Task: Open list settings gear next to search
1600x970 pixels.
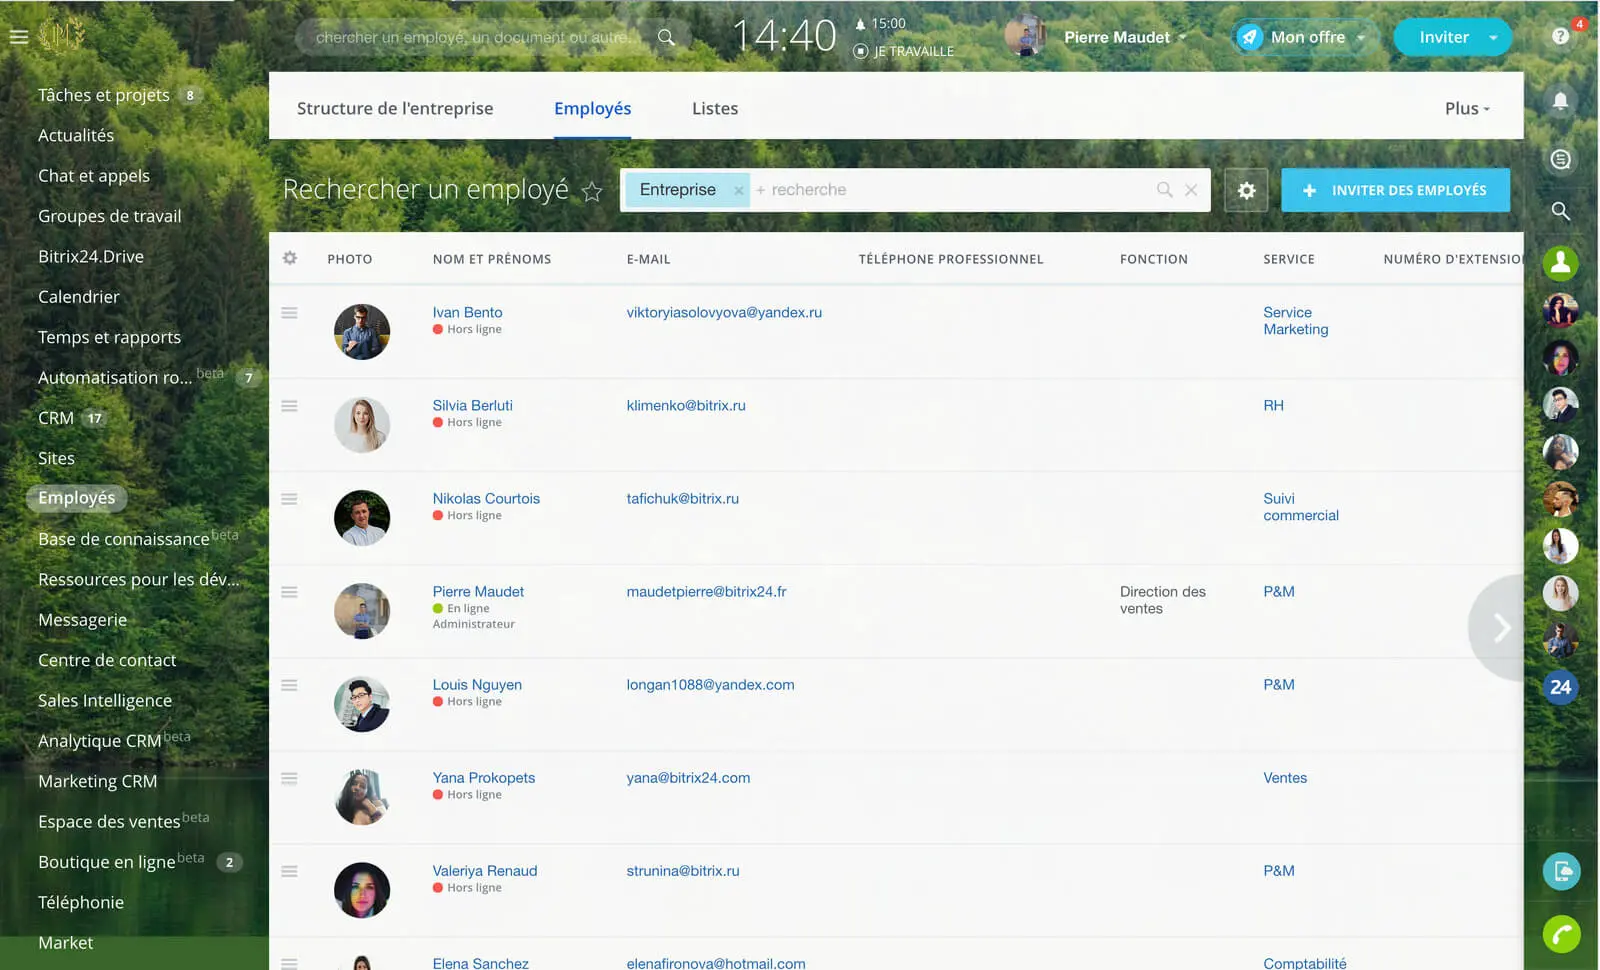Action: tap(1246, 190)
